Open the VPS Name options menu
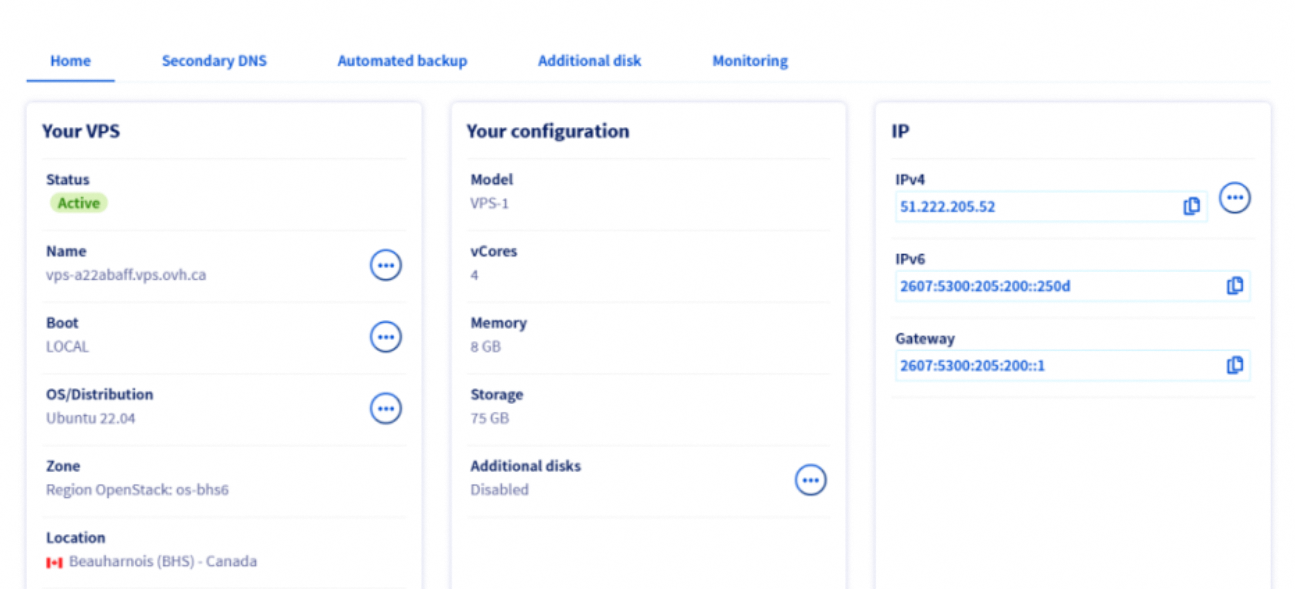The height and width of the screenshot is (589, 1295). [386, 265]
